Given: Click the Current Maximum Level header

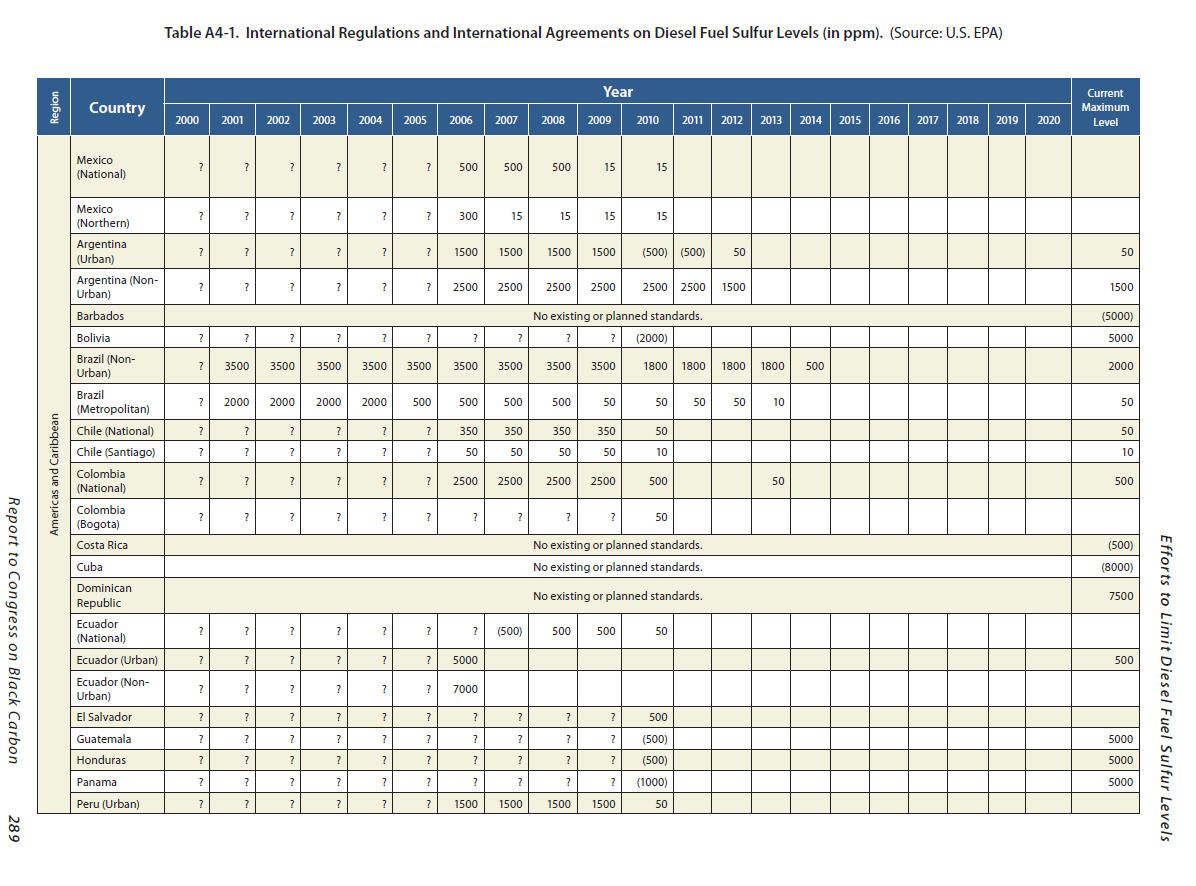Looking at the screenshot, I should [x=1105, y=108].
